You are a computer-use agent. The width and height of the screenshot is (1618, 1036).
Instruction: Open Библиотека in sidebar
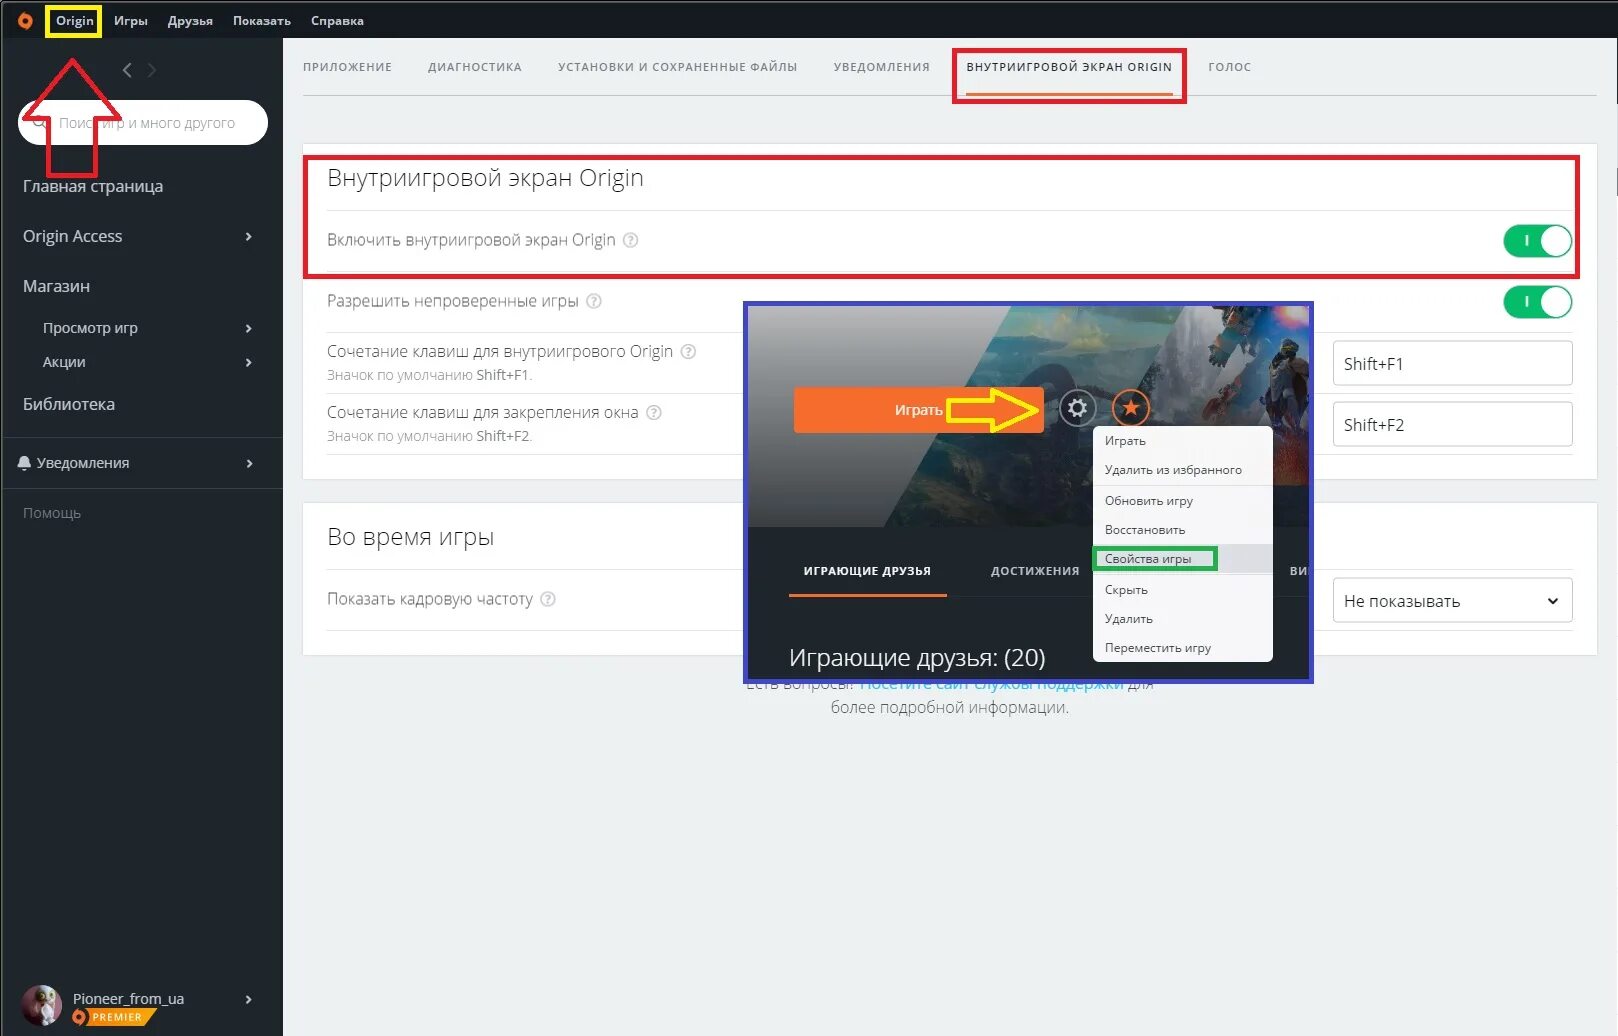coord(69,404)
